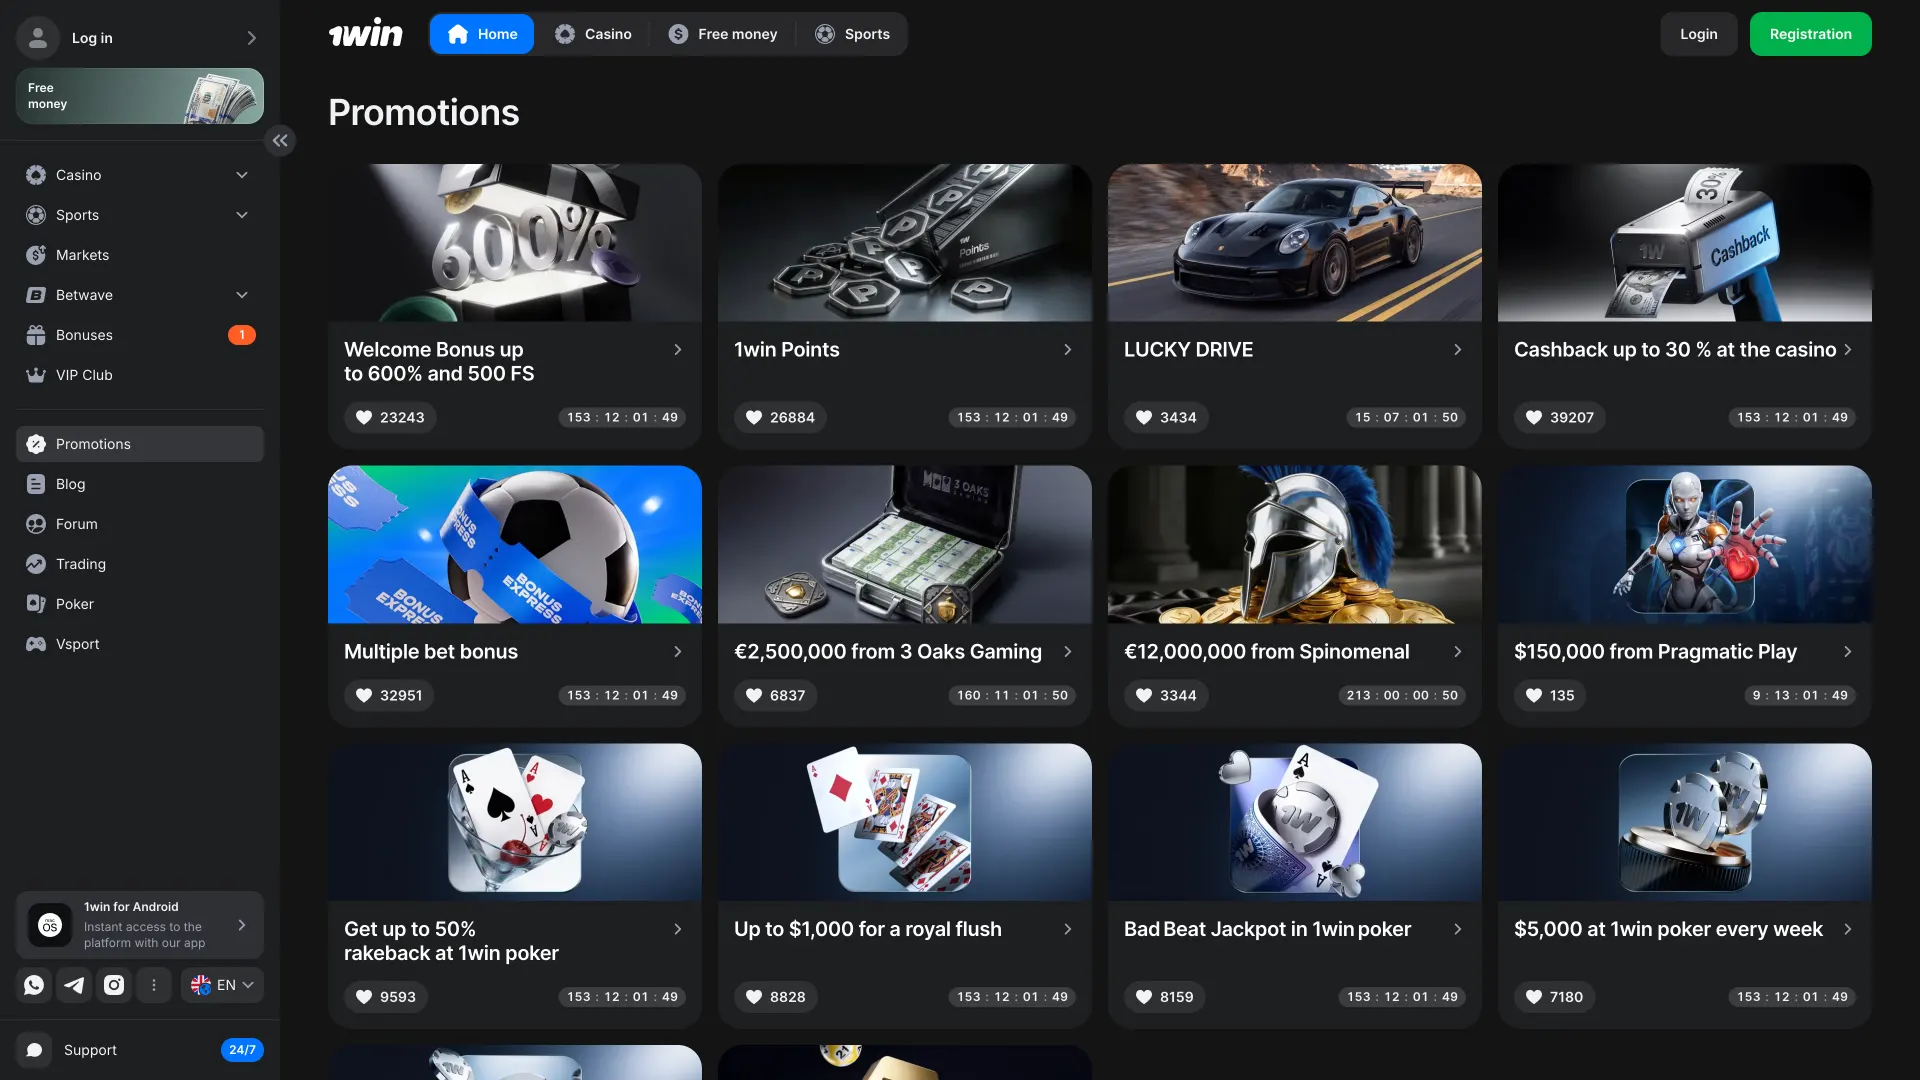Screen dimensions: 1920x1080
Task: Click the 1win logo
Action: [366, 34]
